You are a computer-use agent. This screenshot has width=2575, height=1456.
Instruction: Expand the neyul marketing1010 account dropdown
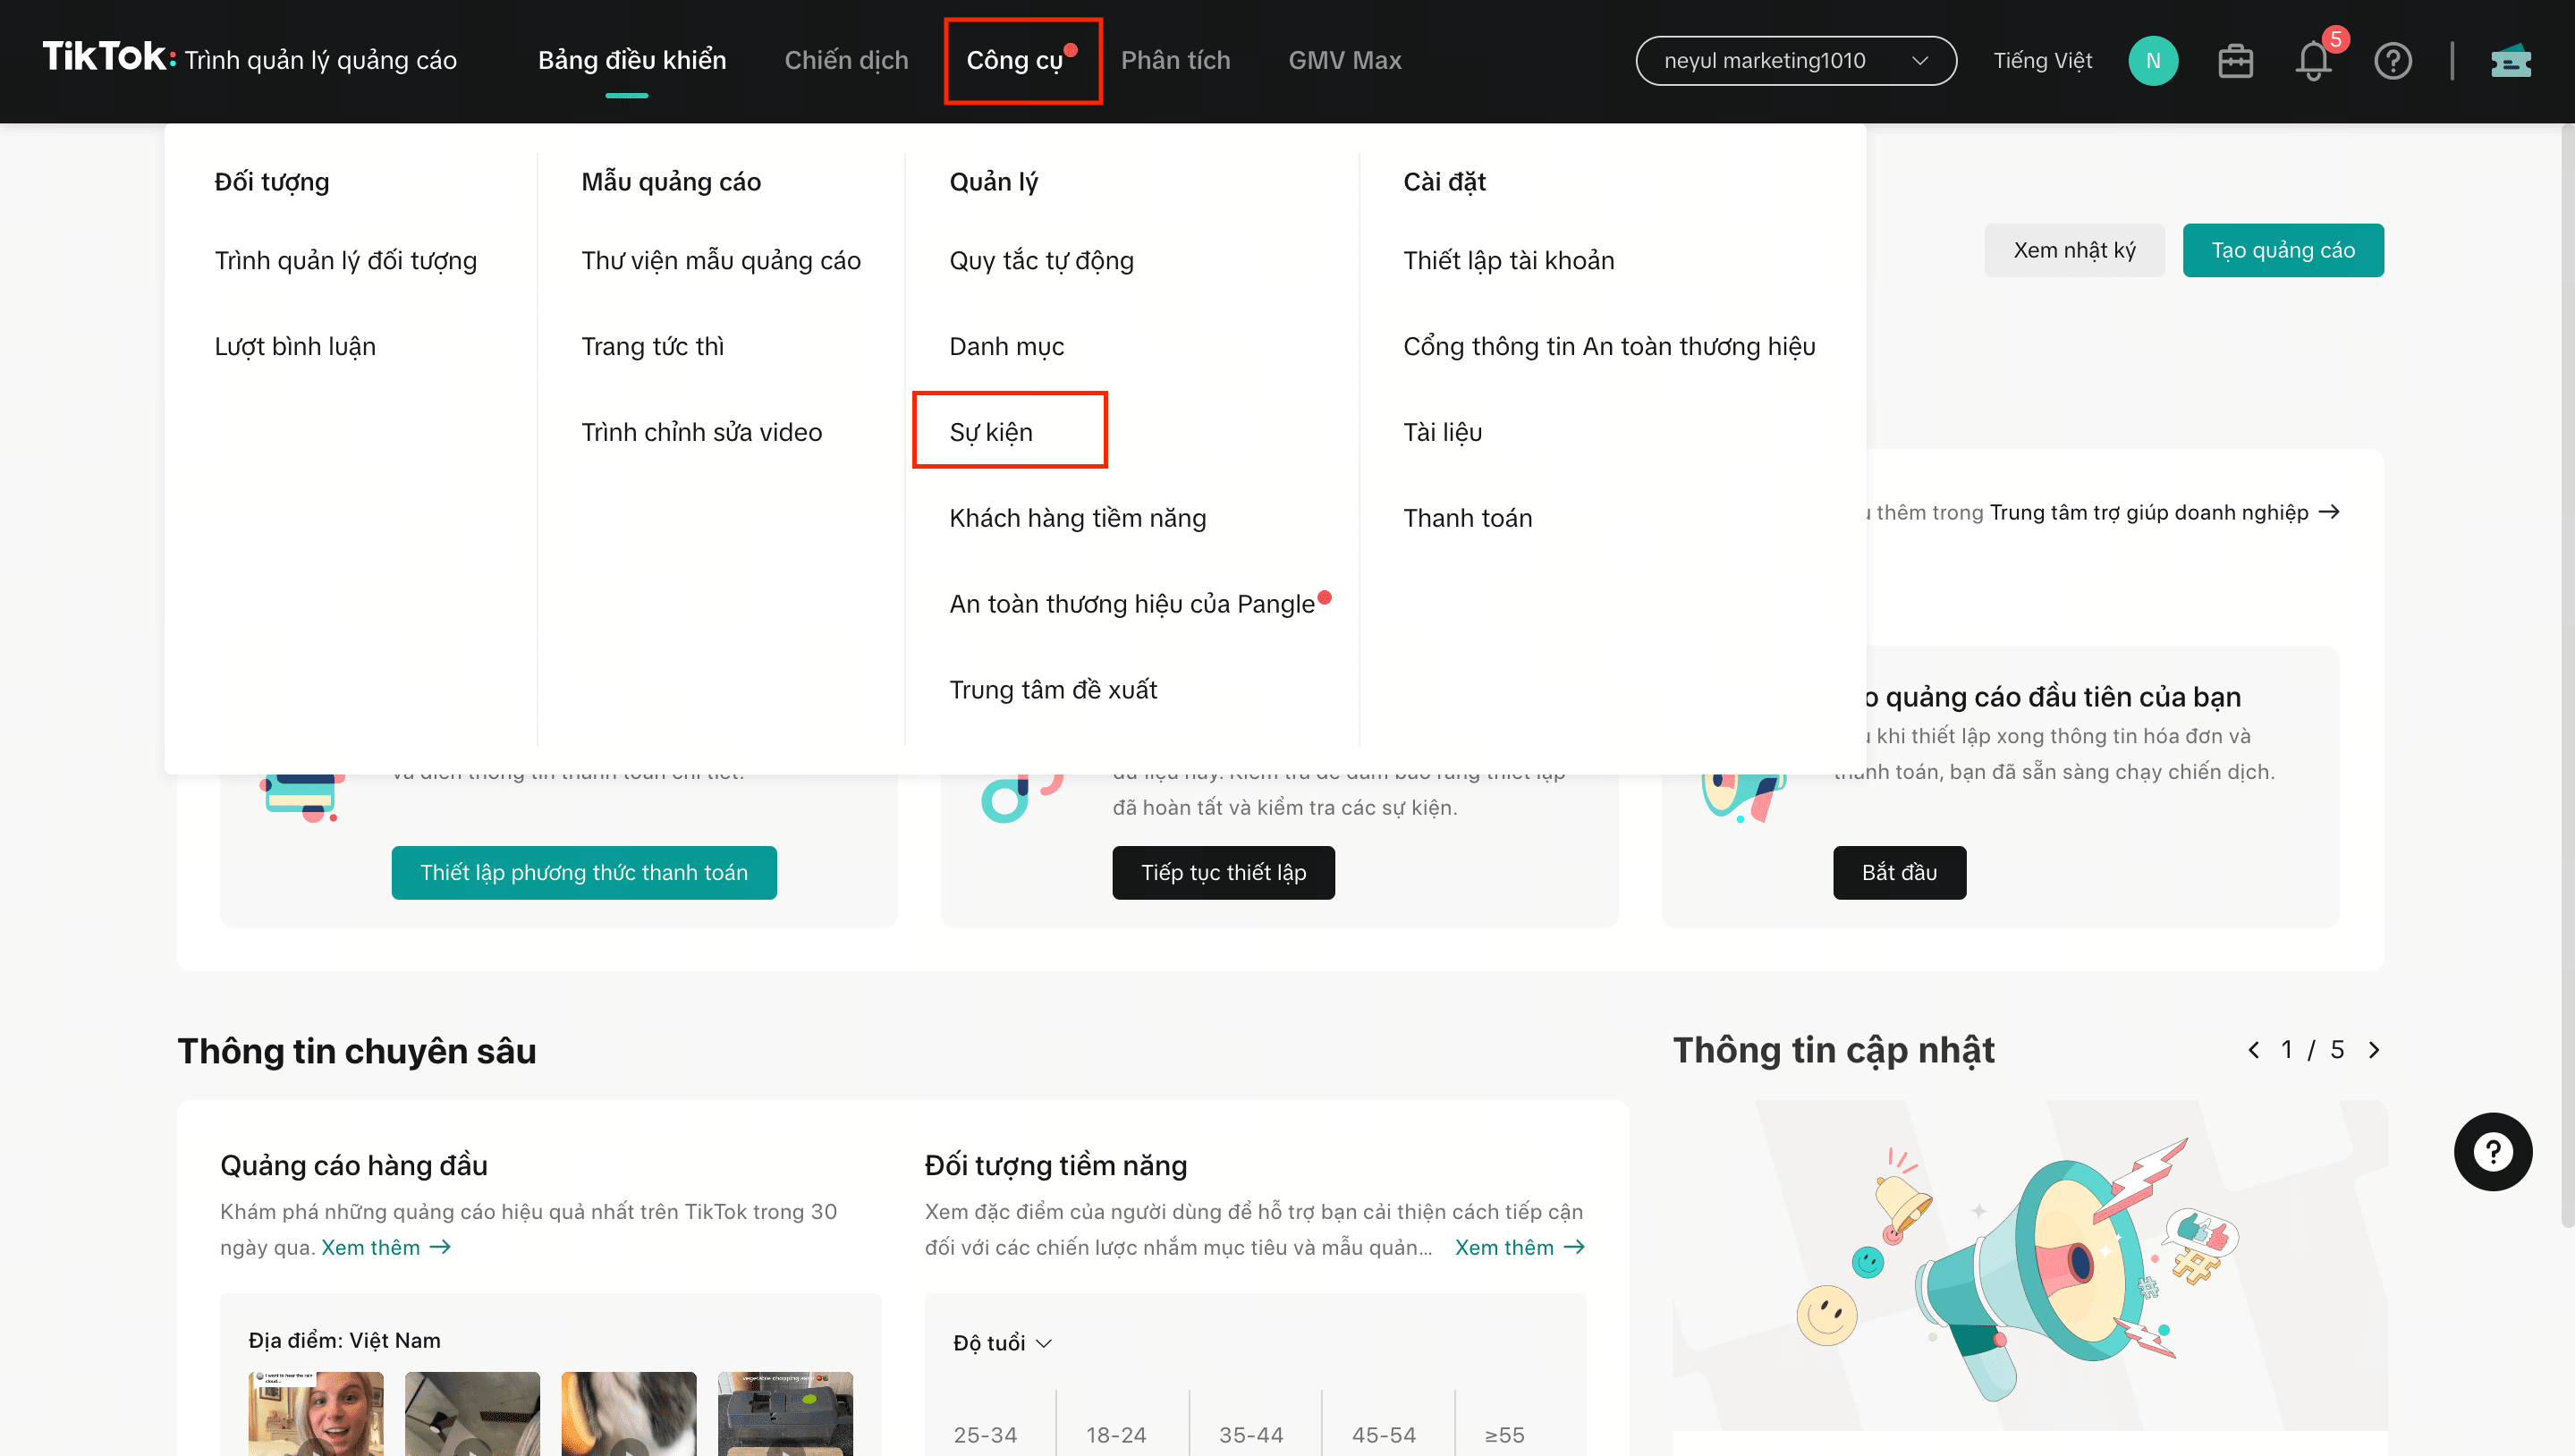click(x=1795, y=61)
